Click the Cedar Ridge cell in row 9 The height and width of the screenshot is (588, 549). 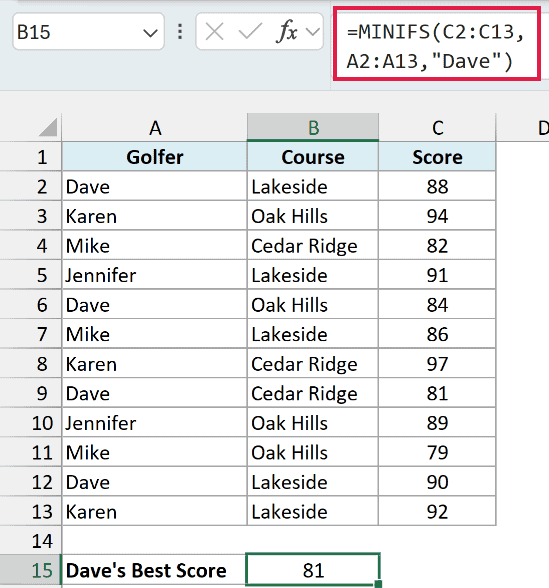point(313,393)
